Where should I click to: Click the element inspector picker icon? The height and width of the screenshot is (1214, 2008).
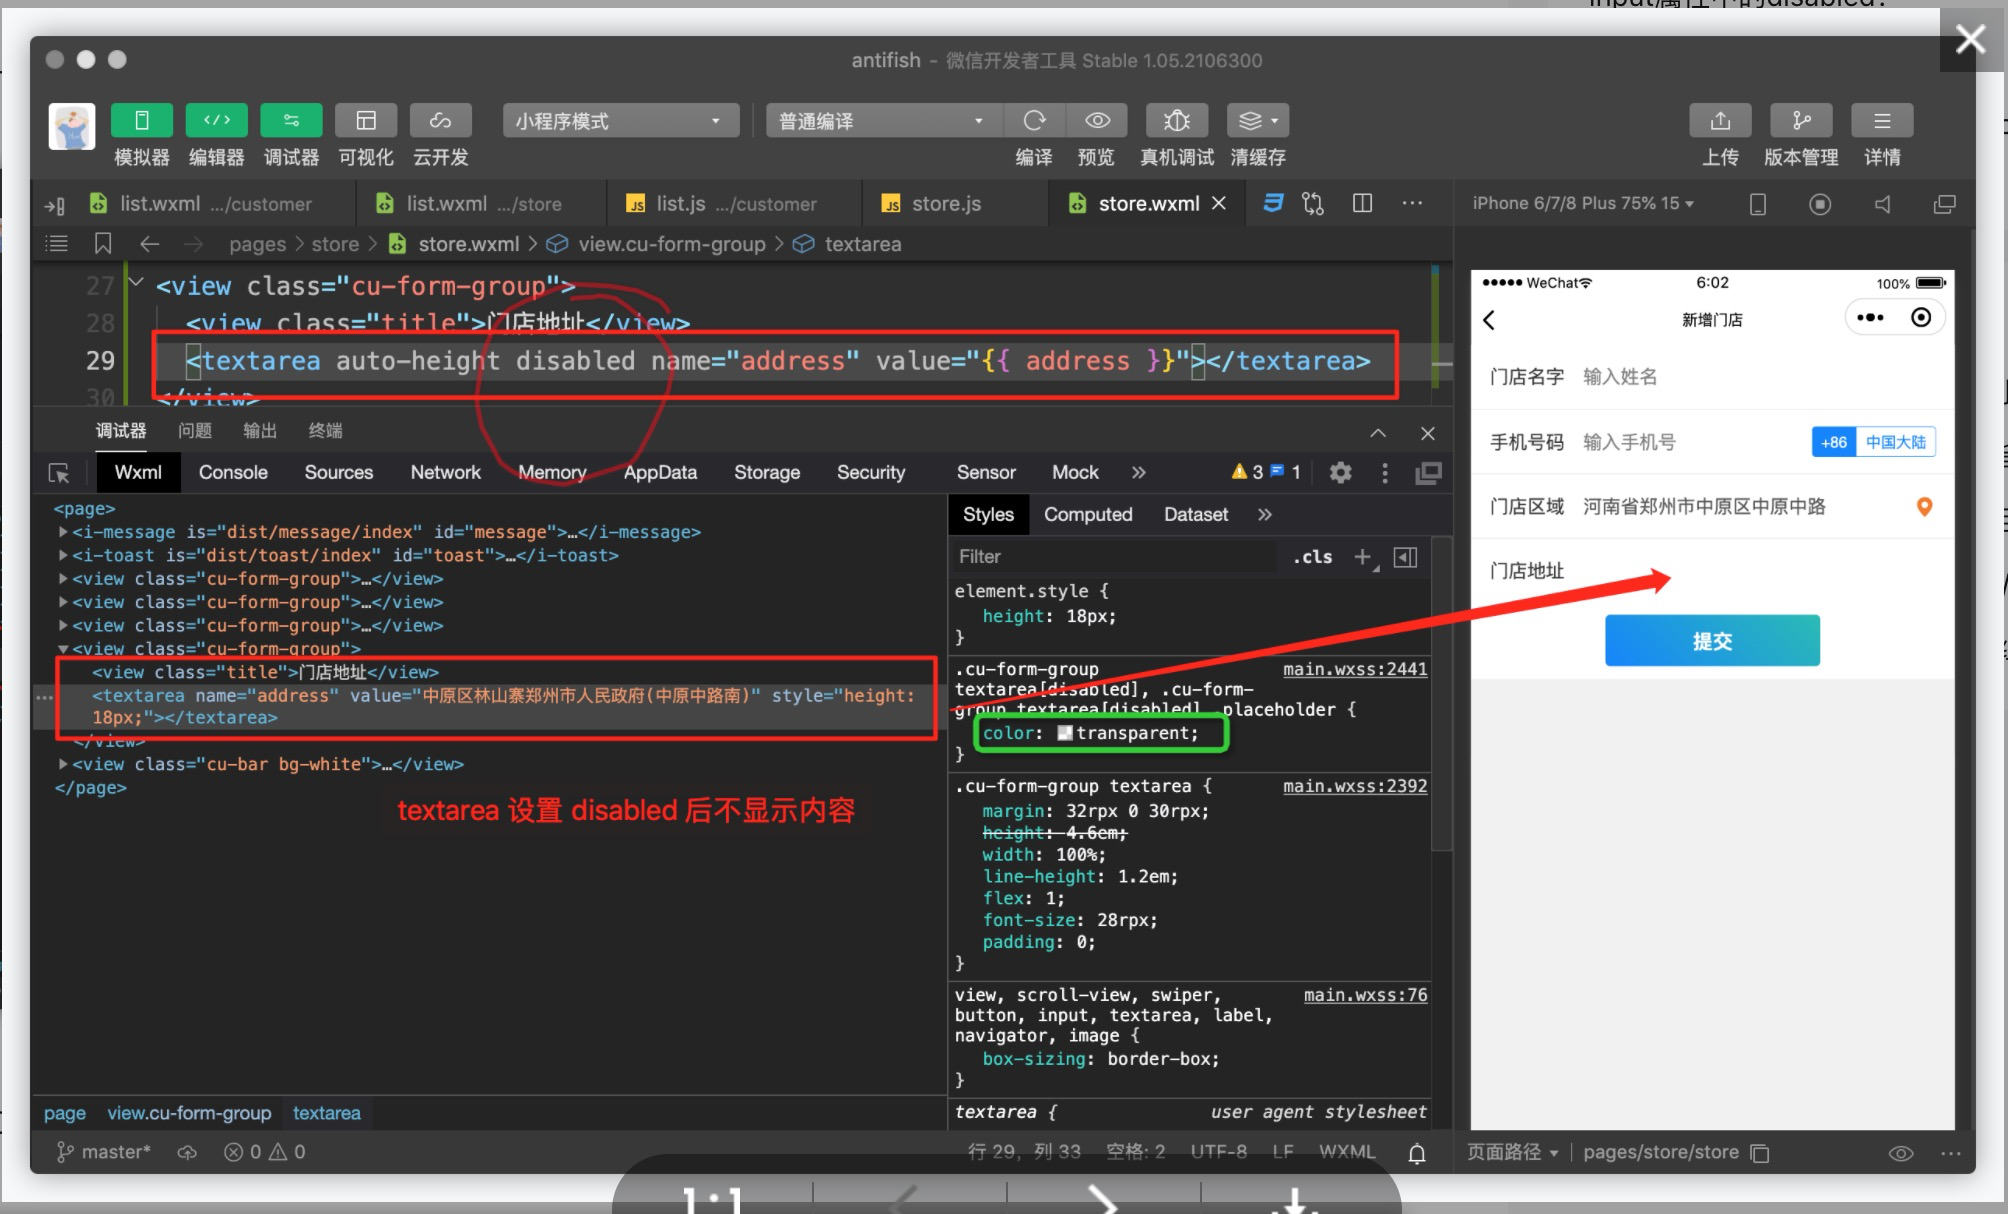tap(59, 473)
